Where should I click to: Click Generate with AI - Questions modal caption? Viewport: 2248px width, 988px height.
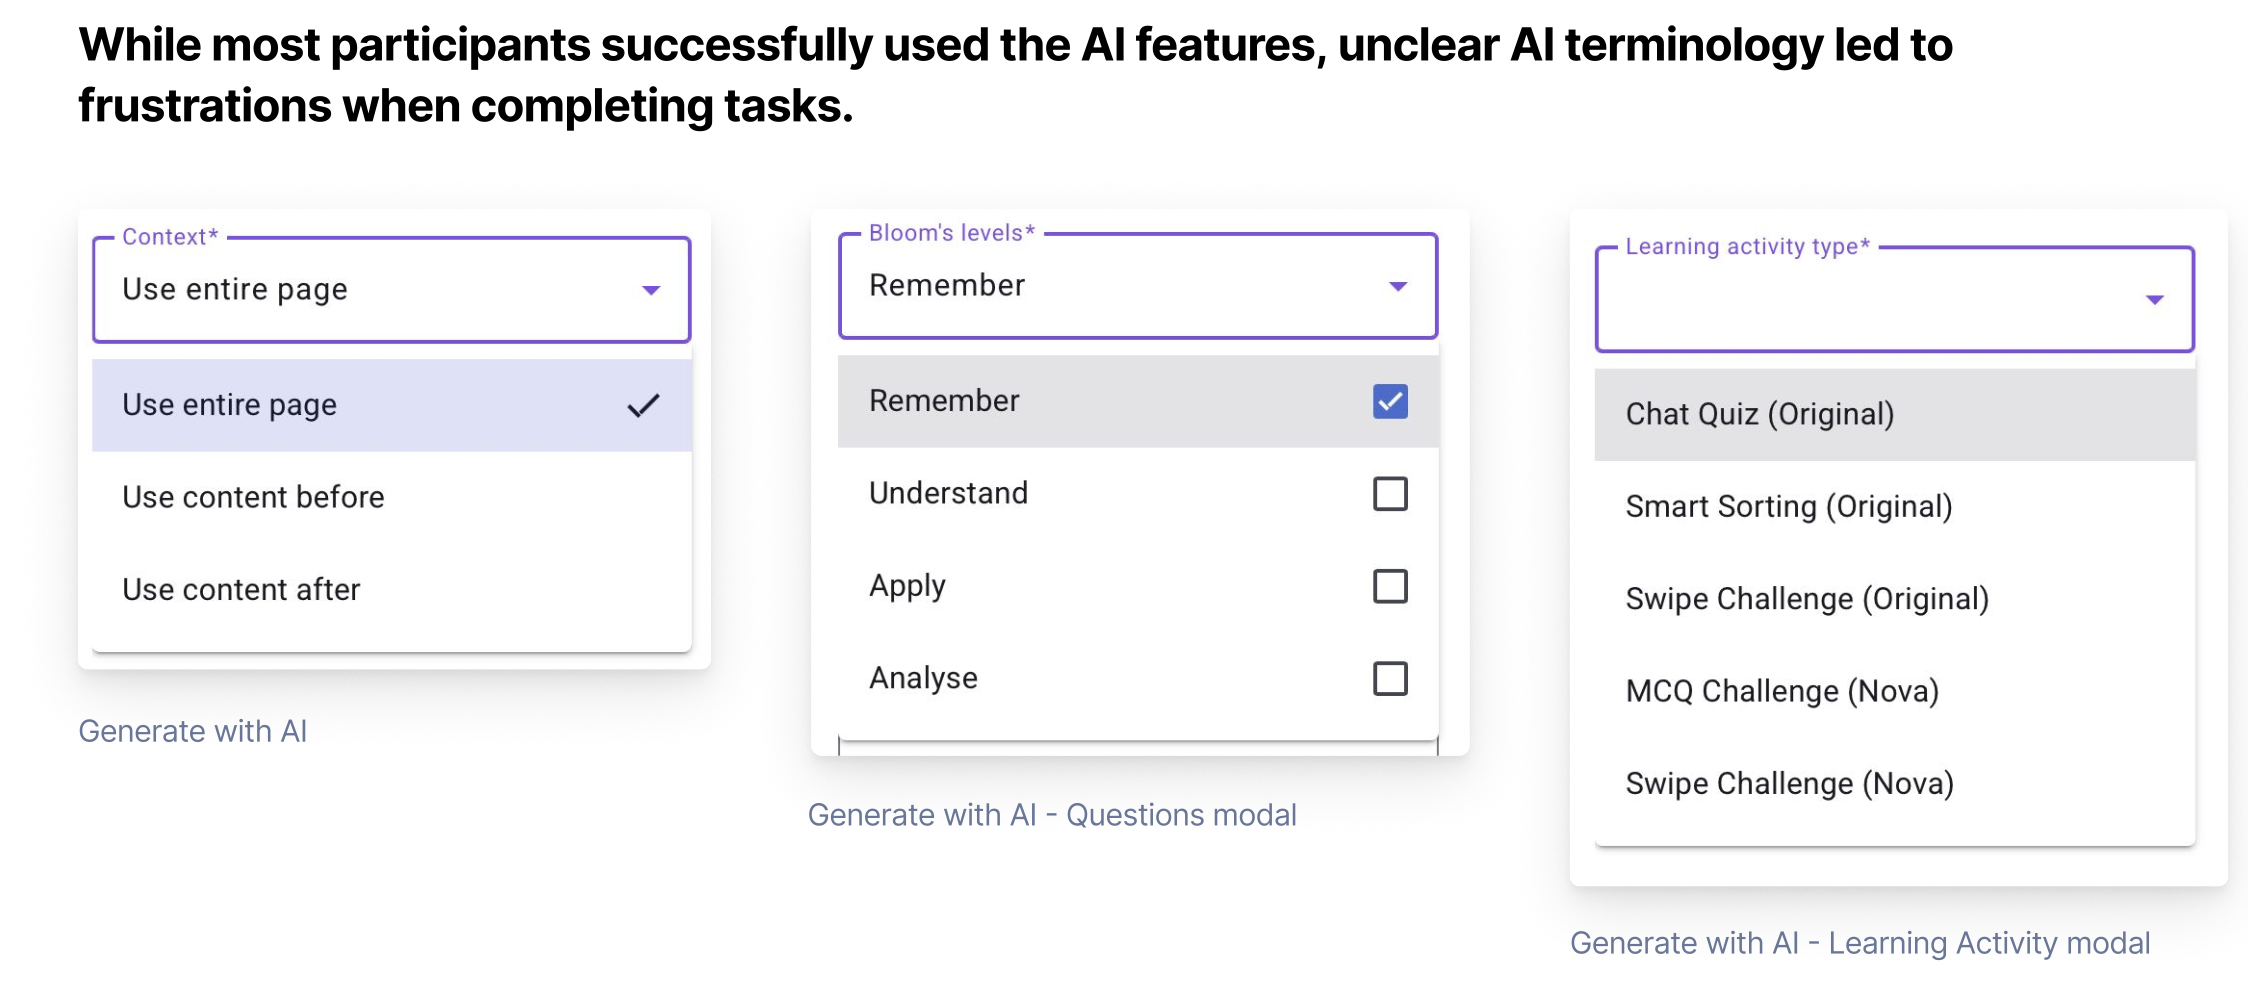[1052, 815]
